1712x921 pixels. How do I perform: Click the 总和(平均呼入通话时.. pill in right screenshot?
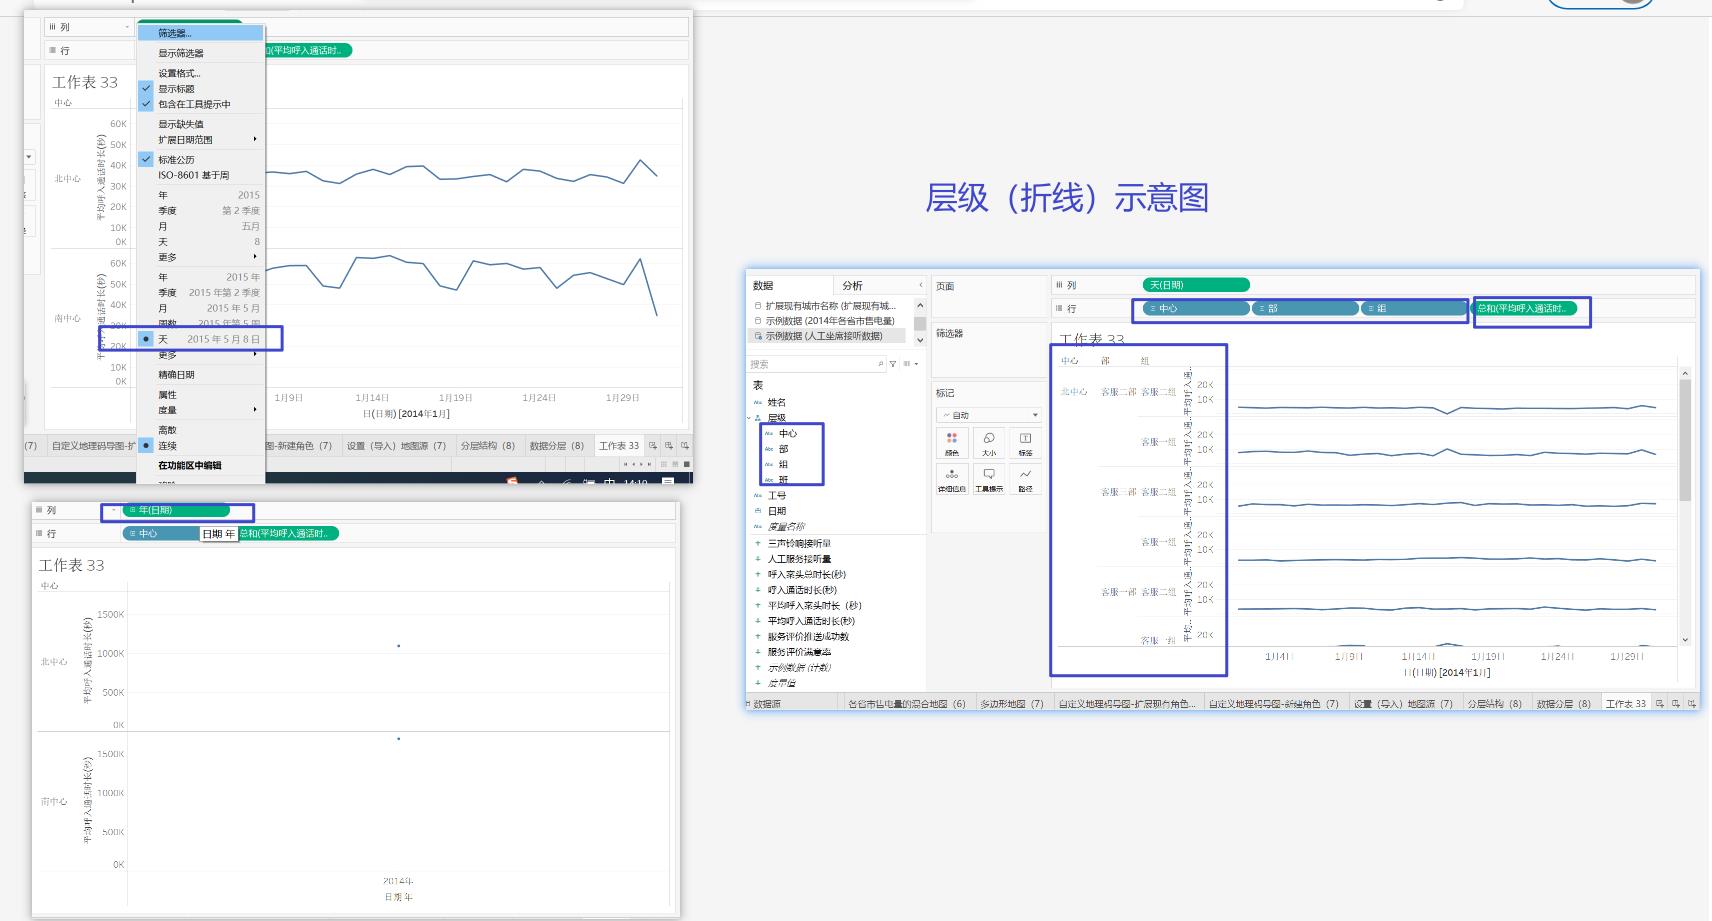pos(1526,308)
